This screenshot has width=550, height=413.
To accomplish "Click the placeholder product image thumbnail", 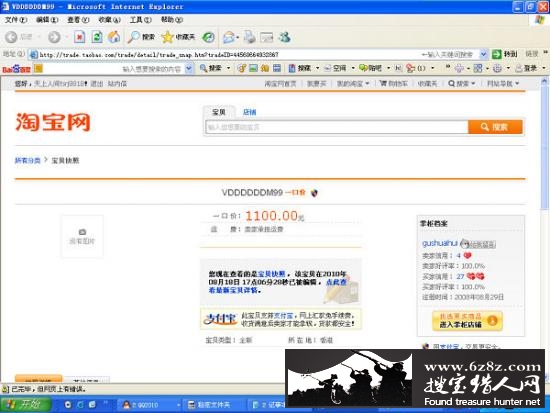I will 82,237.
